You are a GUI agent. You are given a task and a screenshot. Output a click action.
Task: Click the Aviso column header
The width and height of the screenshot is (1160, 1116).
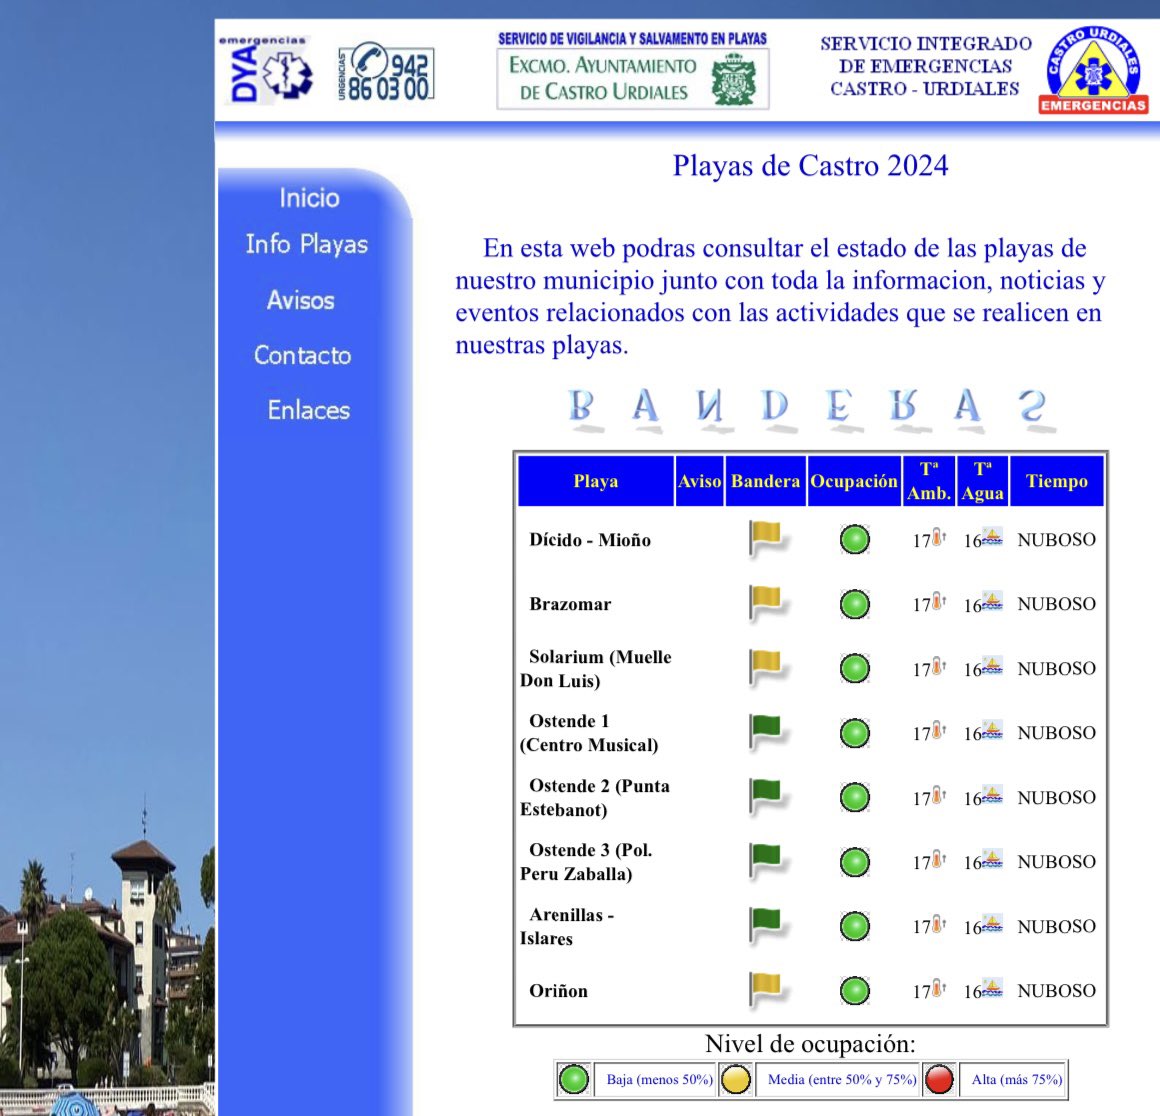click(699, 481)
